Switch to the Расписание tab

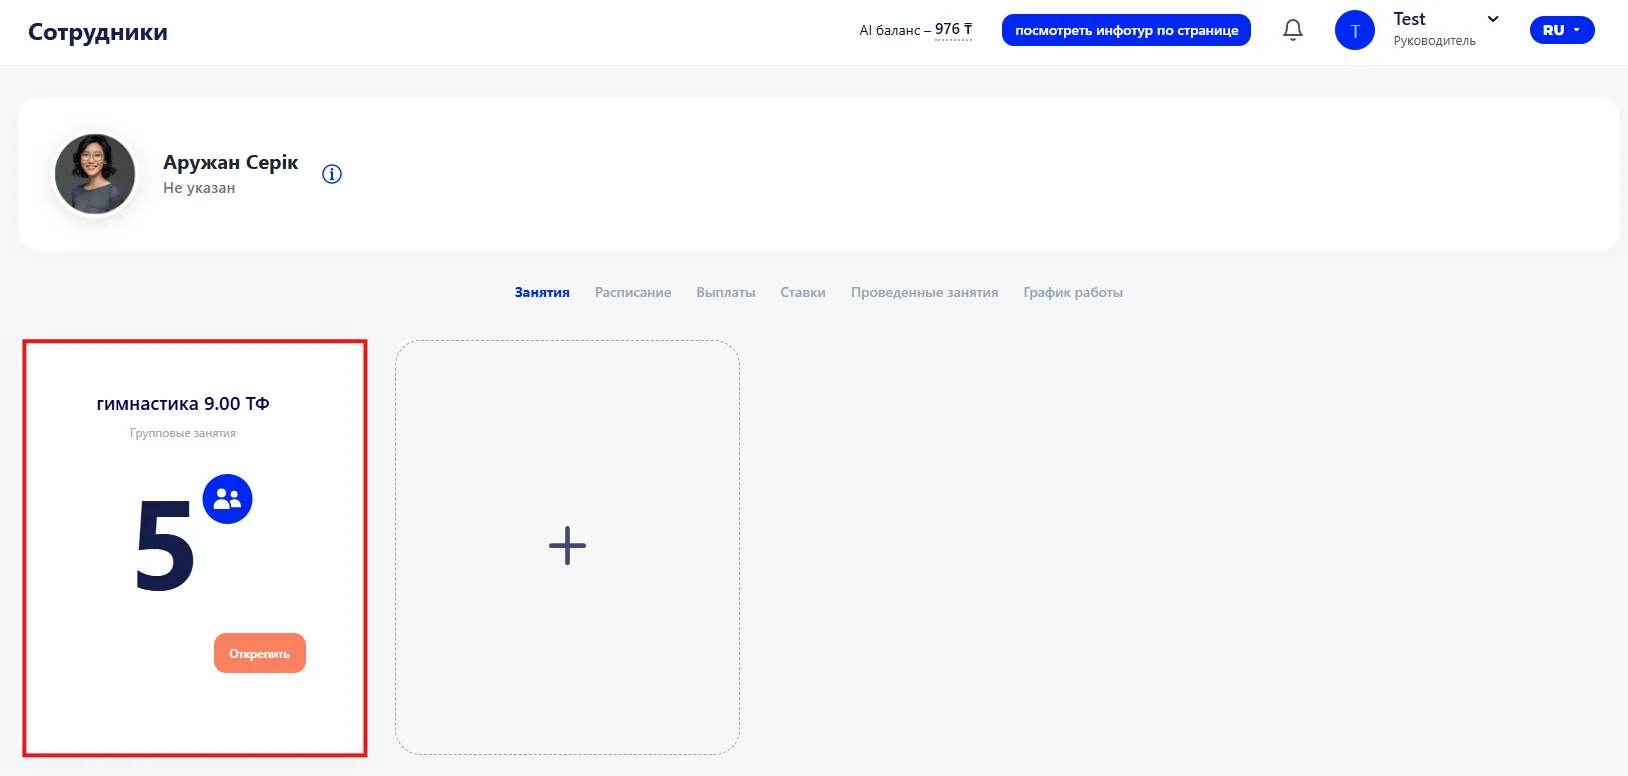pyautogui.click(x=633, y=292)
